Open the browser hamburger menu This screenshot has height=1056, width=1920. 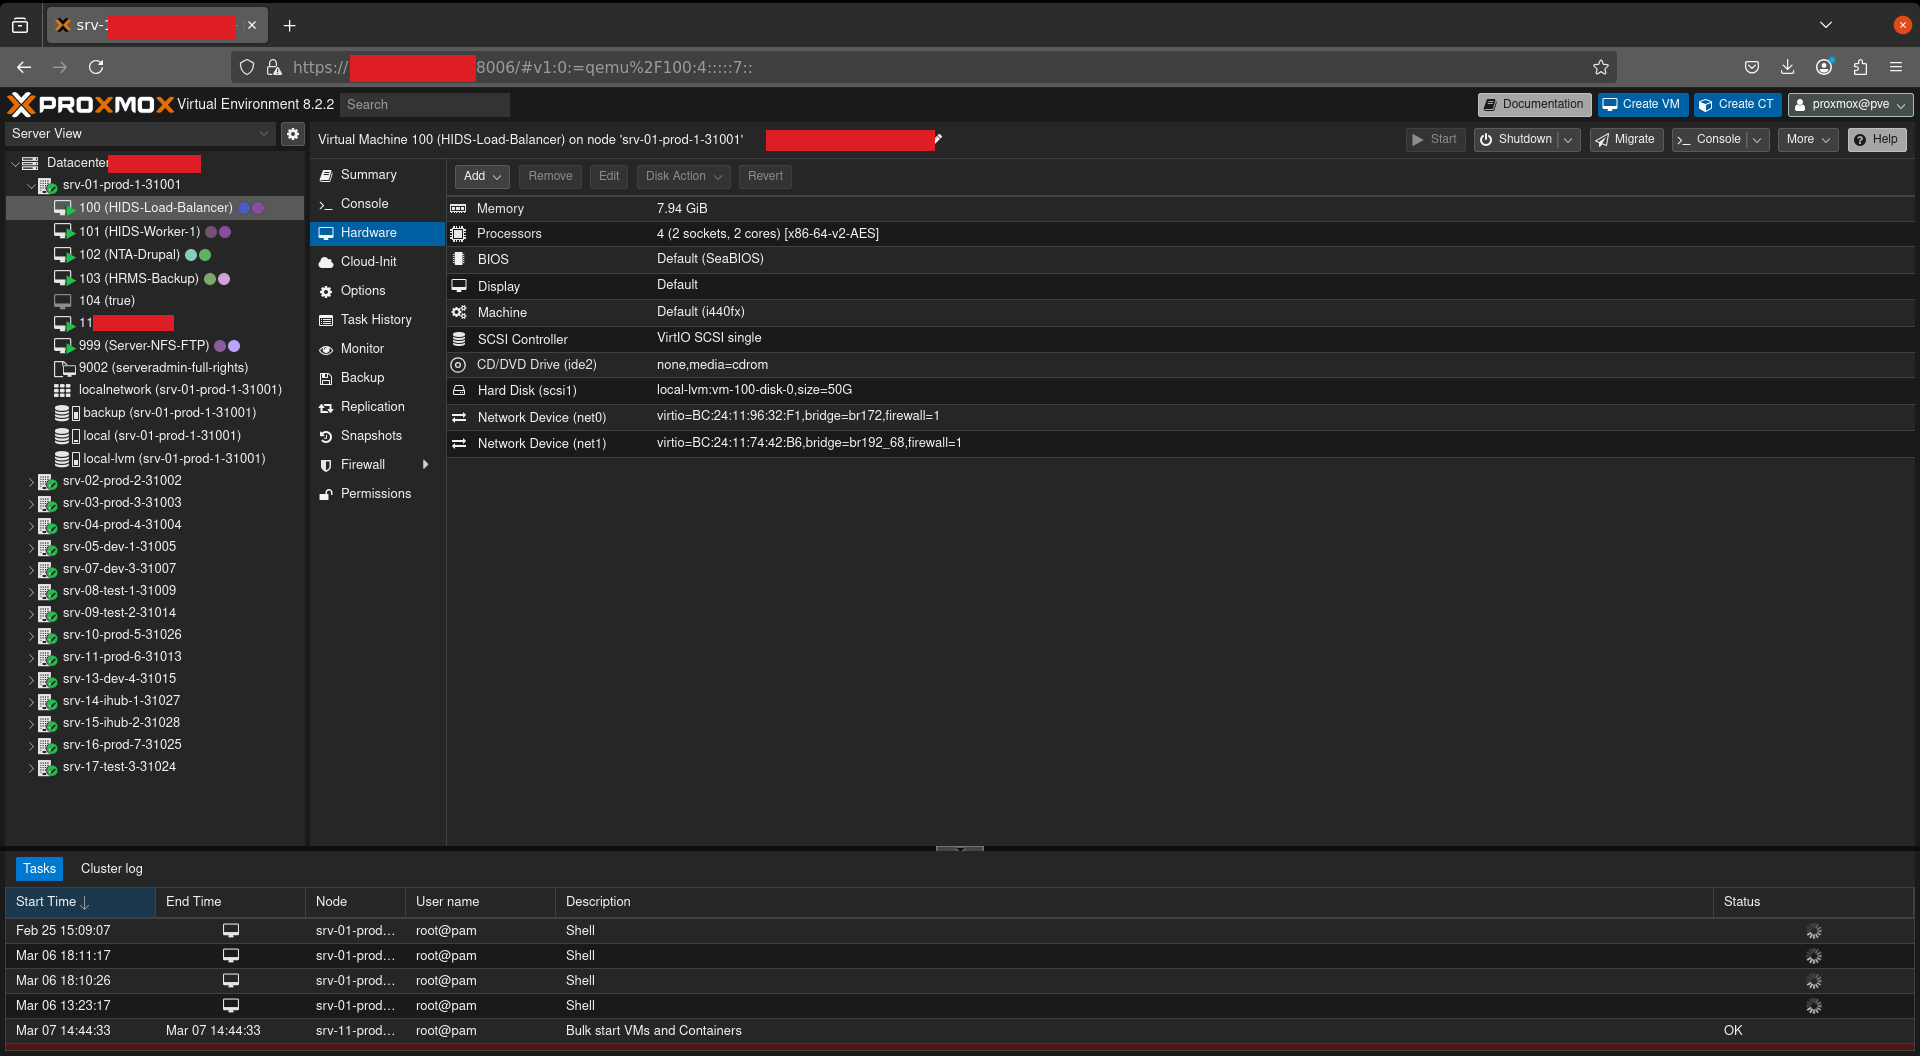click(x=1896, y=67)
